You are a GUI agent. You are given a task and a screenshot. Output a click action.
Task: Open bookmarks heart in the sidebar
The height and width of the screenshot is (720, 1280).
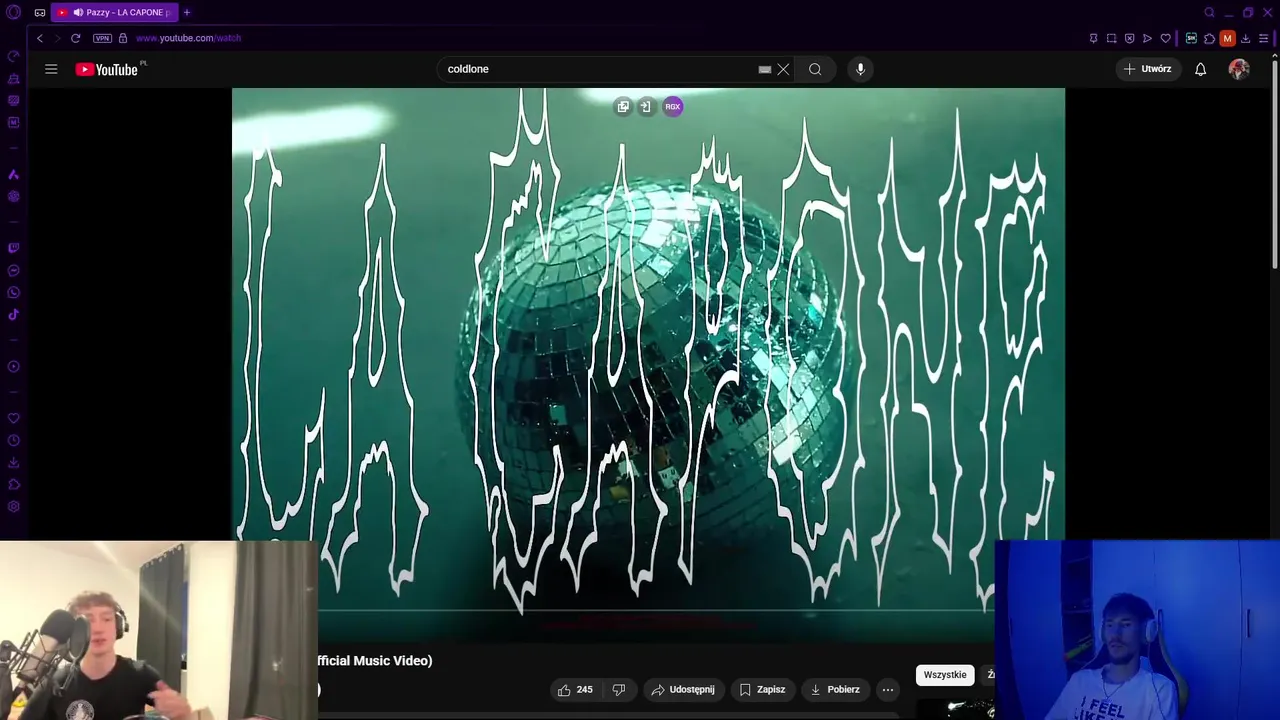pos(13,419)
